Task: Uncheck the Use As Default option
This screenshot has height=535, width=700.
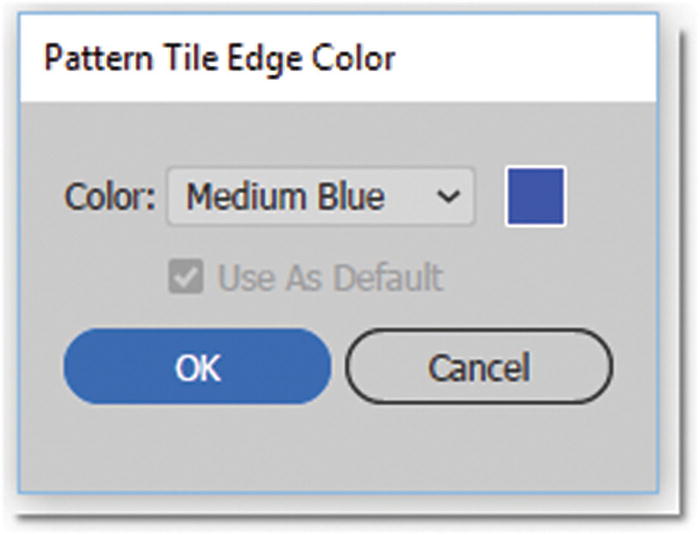Action: 185,277
